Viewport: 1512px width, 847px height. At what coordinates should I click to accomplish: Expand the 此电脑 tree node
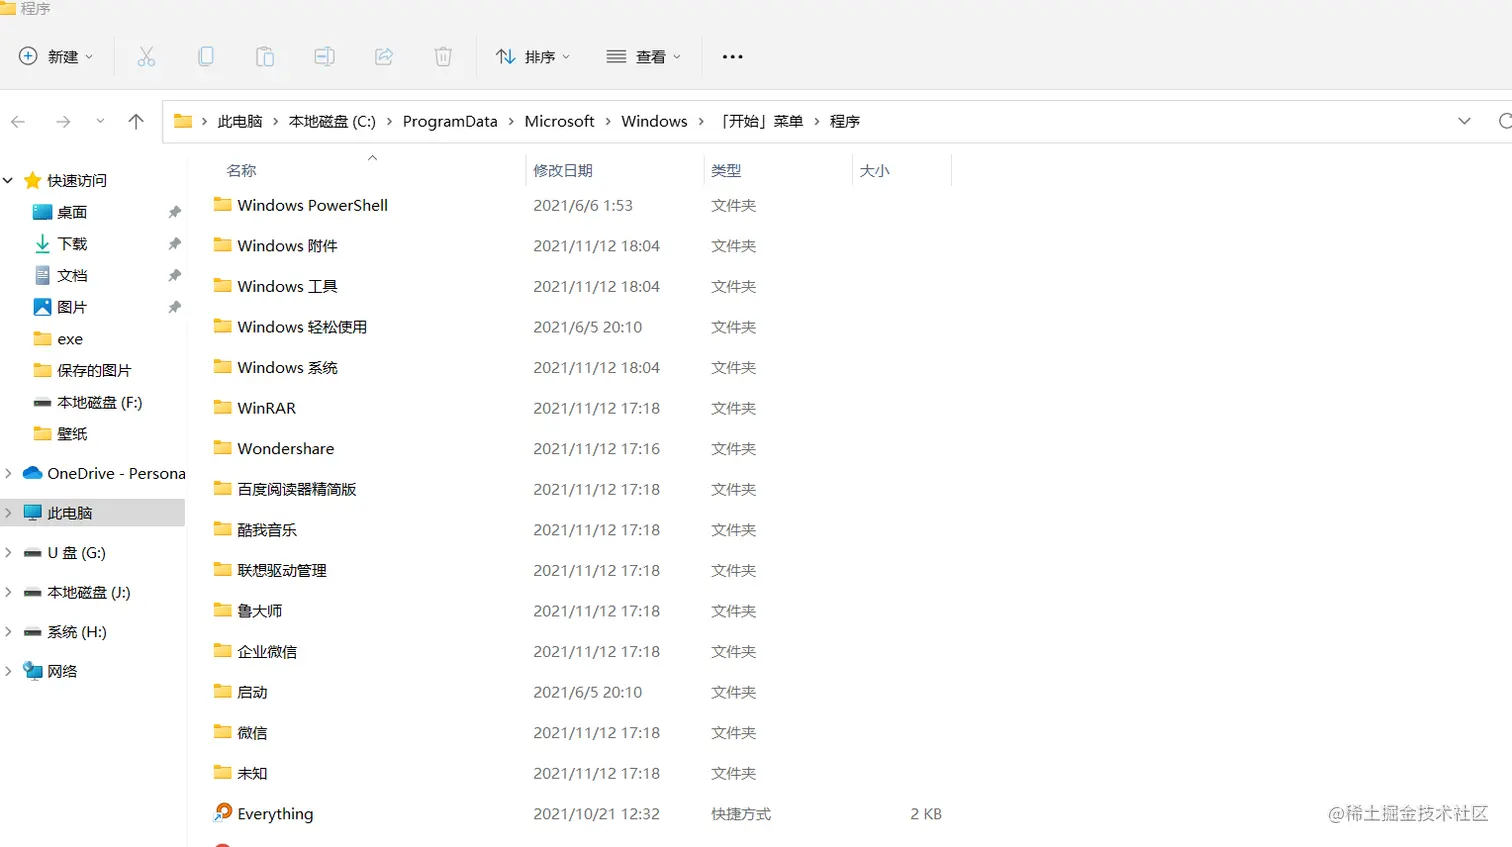pos(8,512)
